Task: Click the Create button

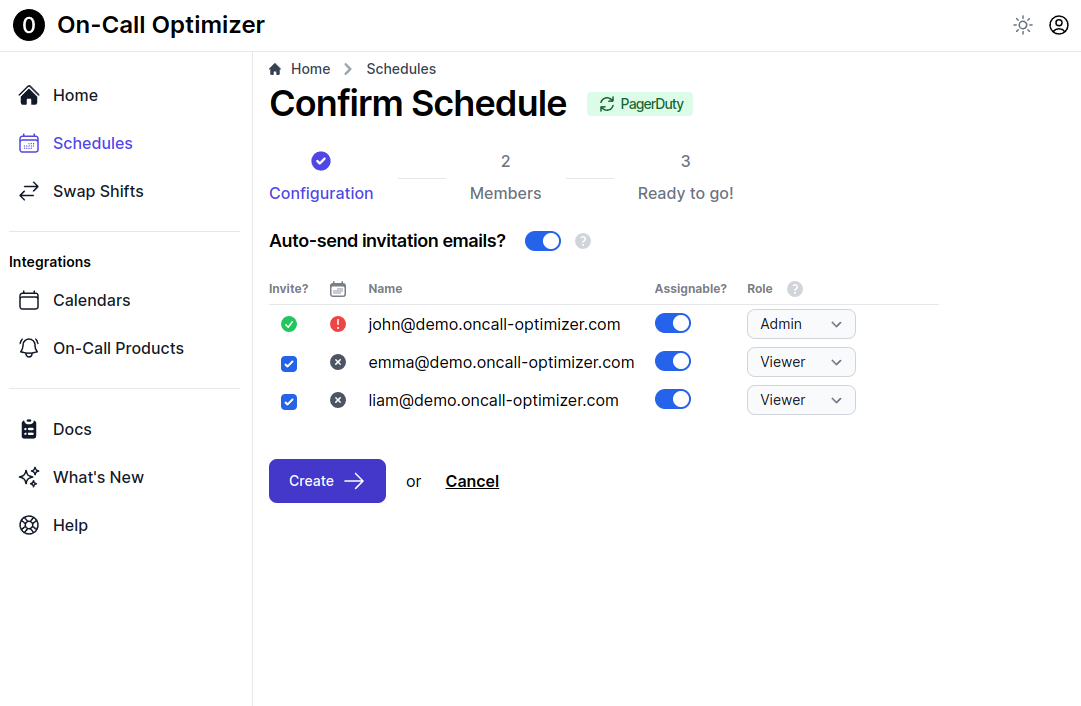Action: coord(327,481)
